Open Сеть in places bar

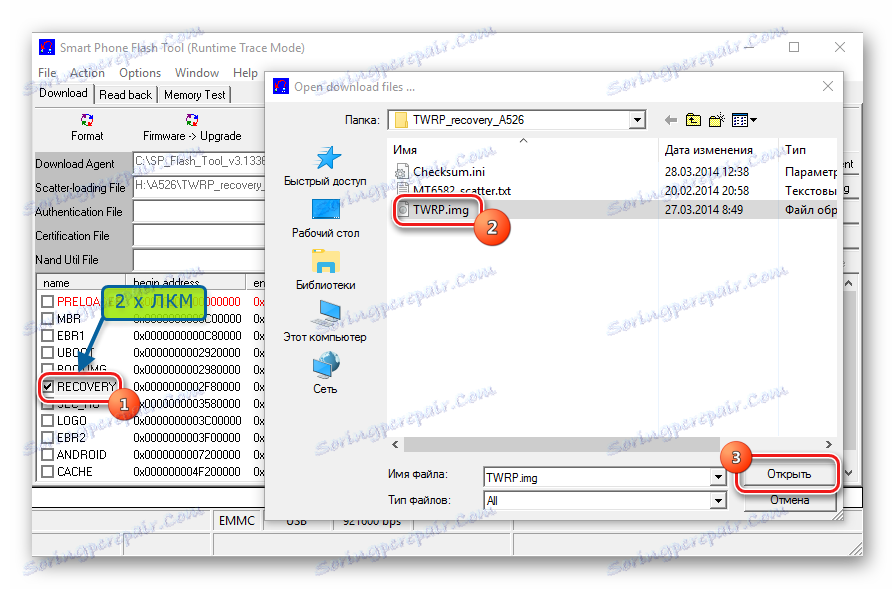coord(325,373)
